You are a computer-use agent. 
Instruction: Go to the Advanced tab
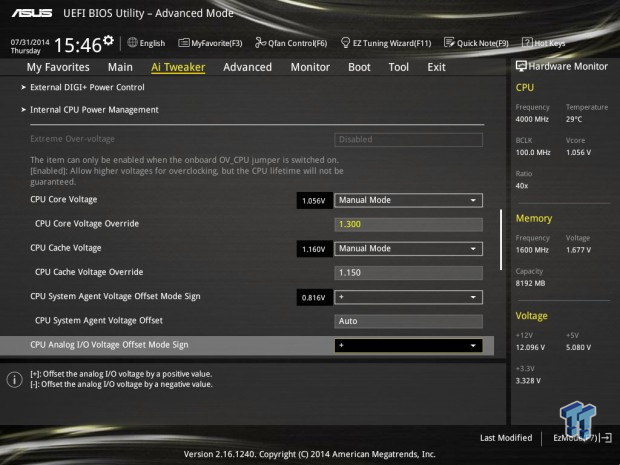click(x=248, y=67)
